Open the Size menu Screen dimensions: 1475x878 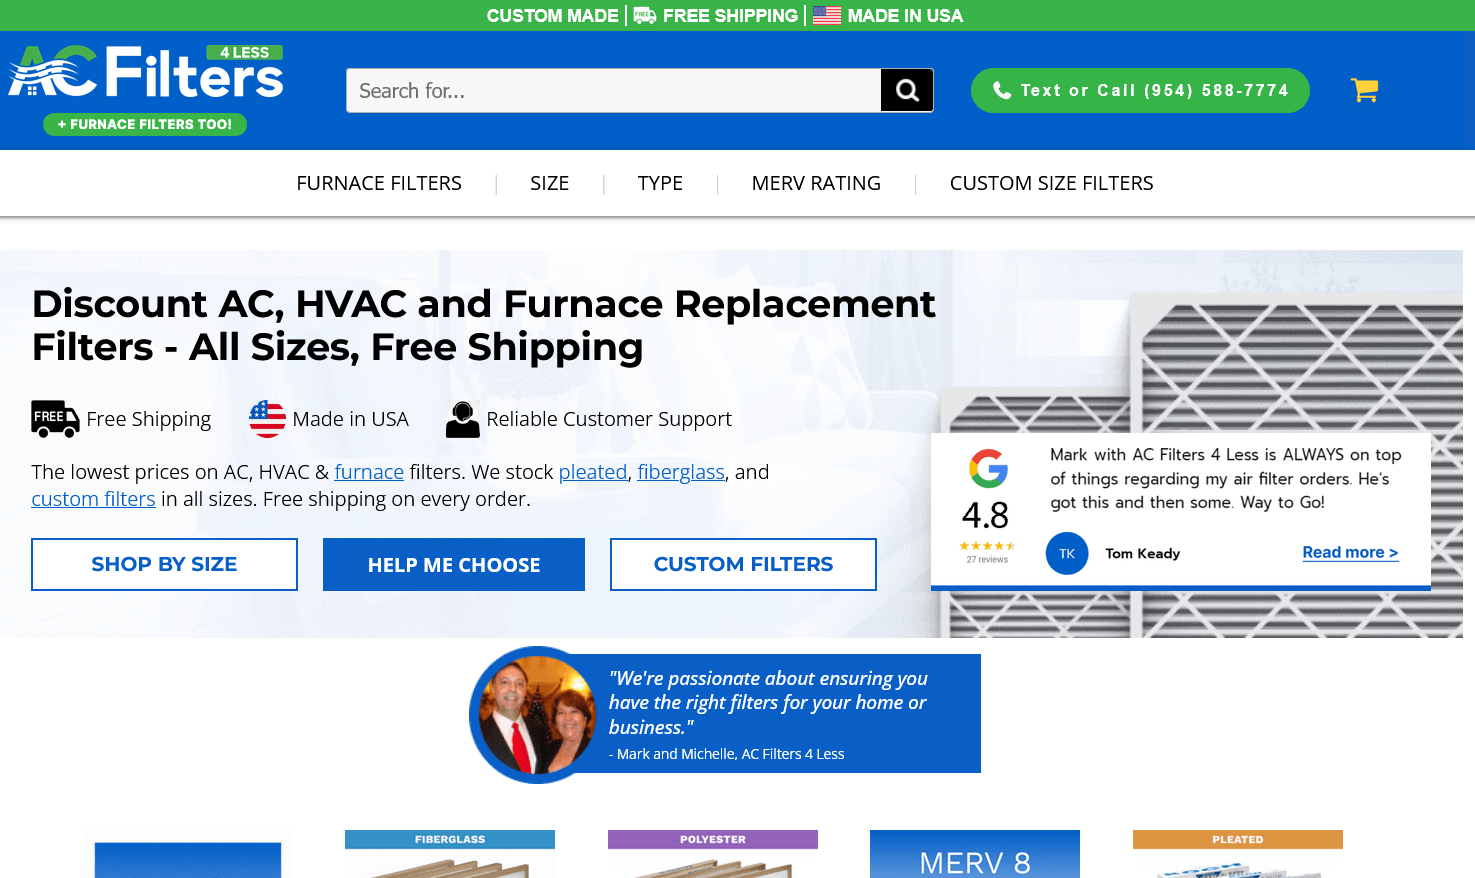549,183
